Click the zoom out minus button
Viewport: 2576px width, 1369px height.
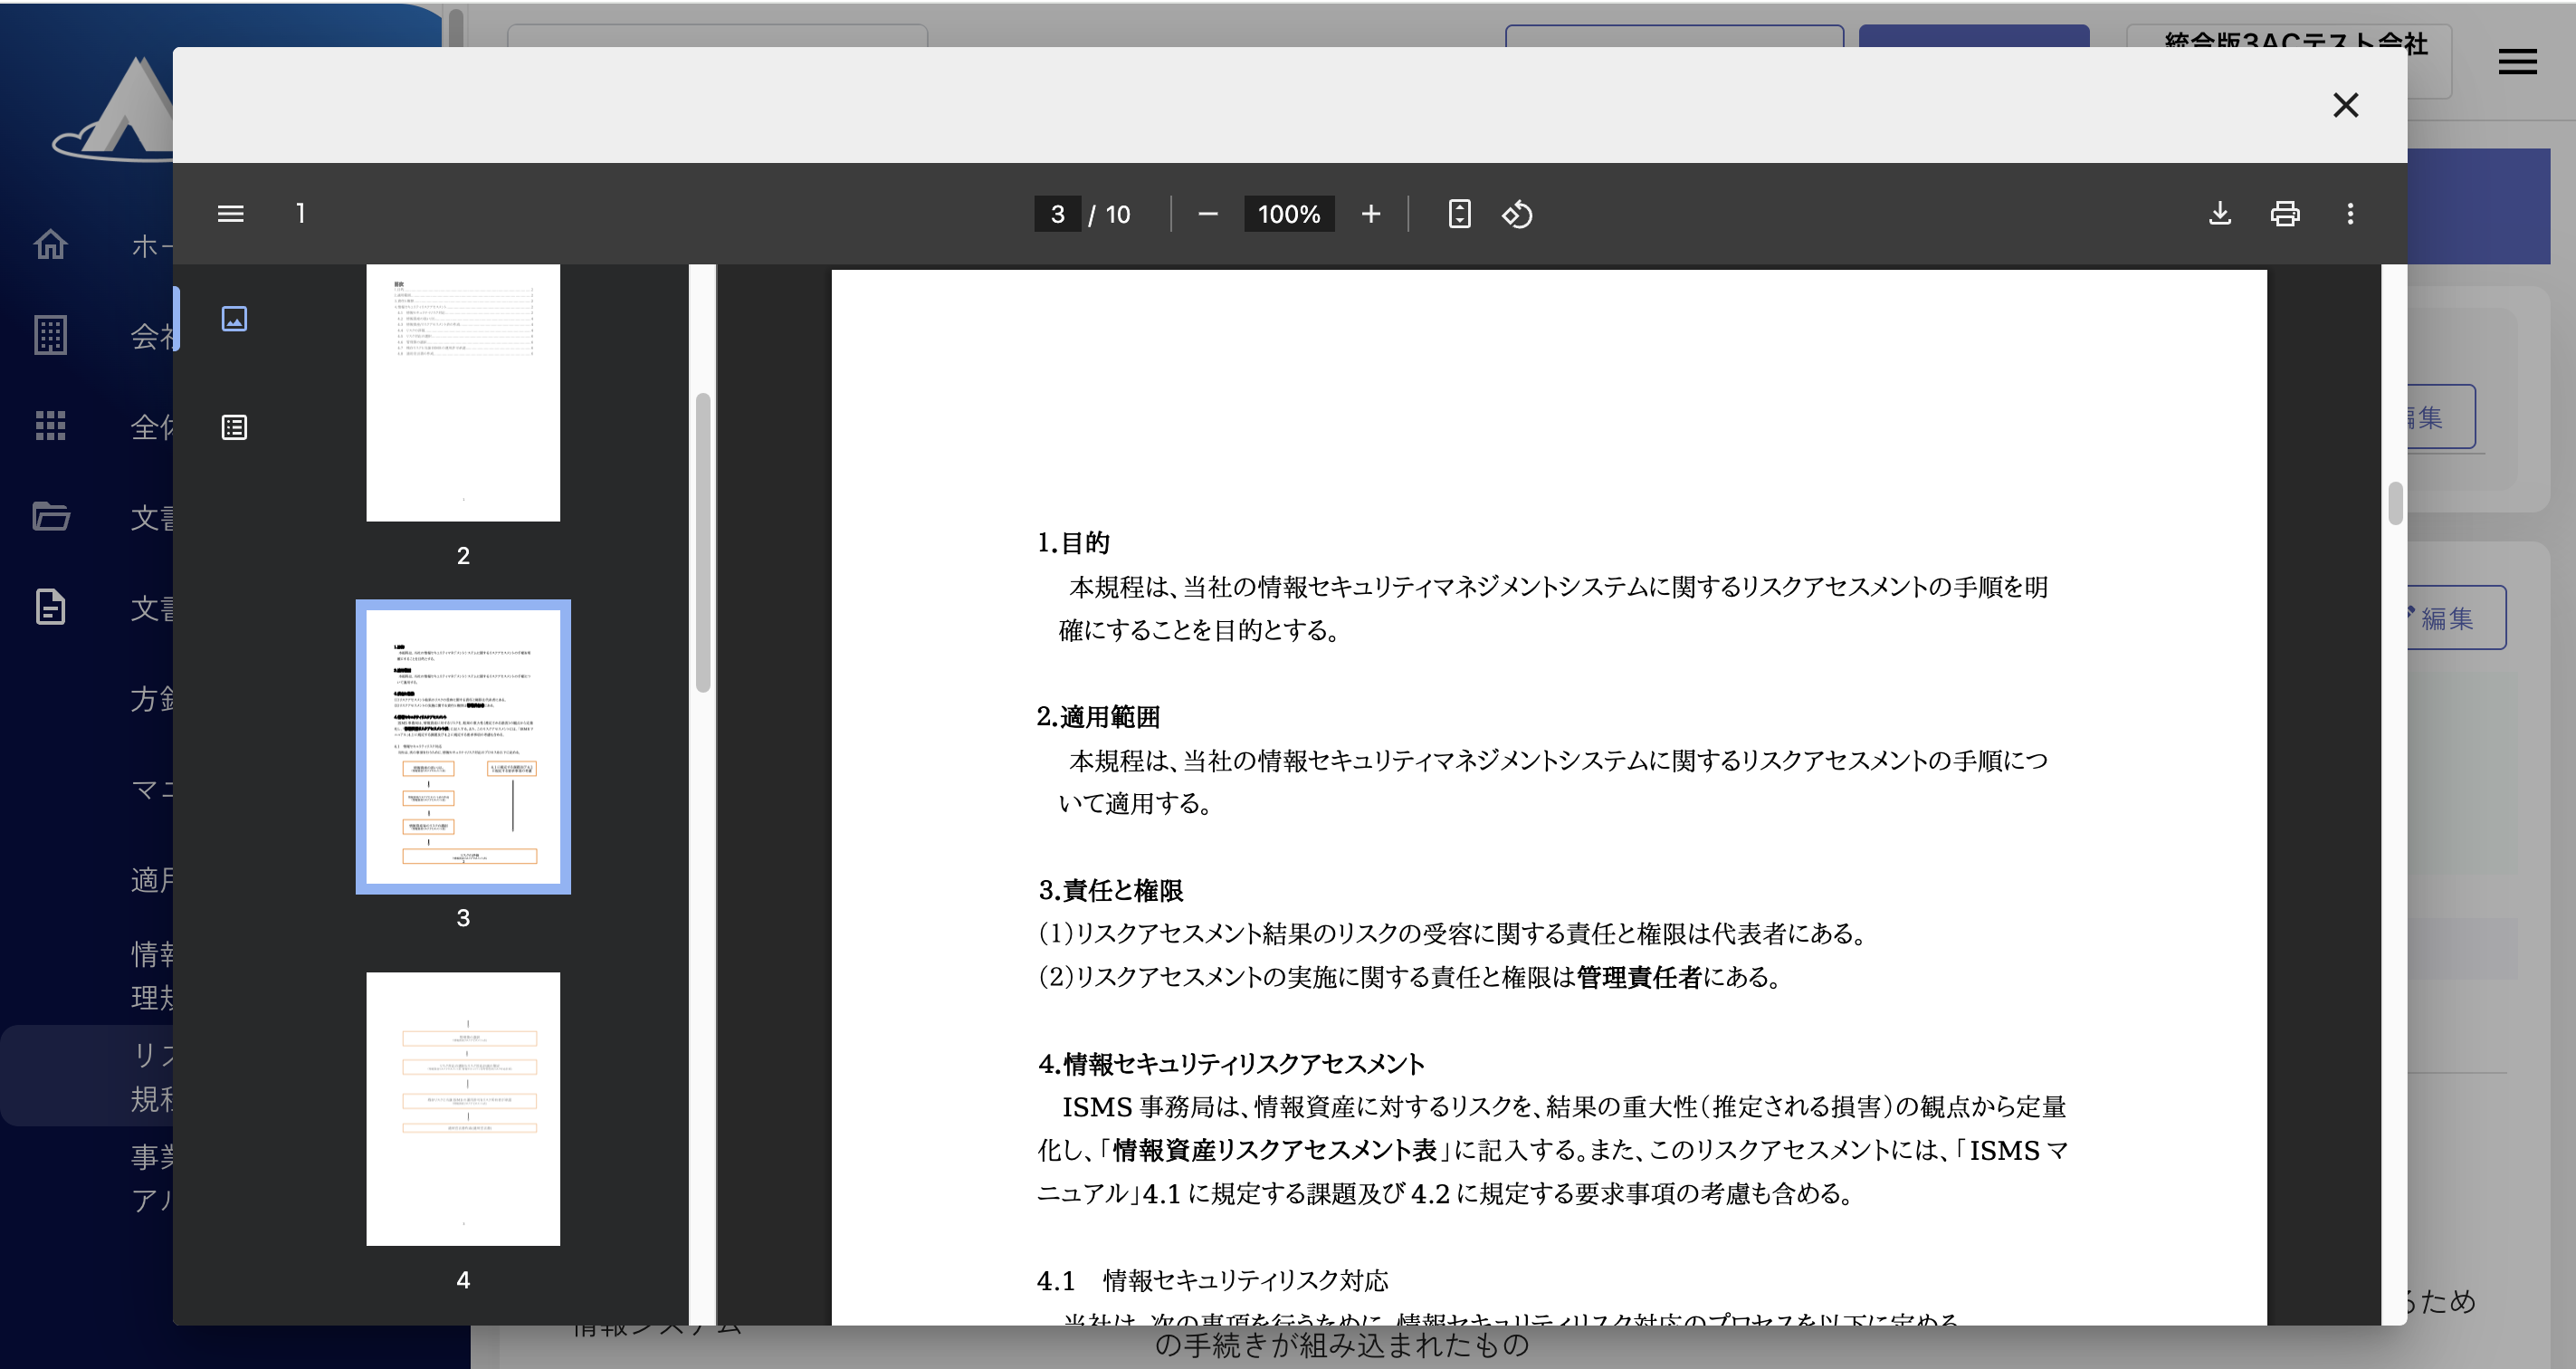[1207, 214]
